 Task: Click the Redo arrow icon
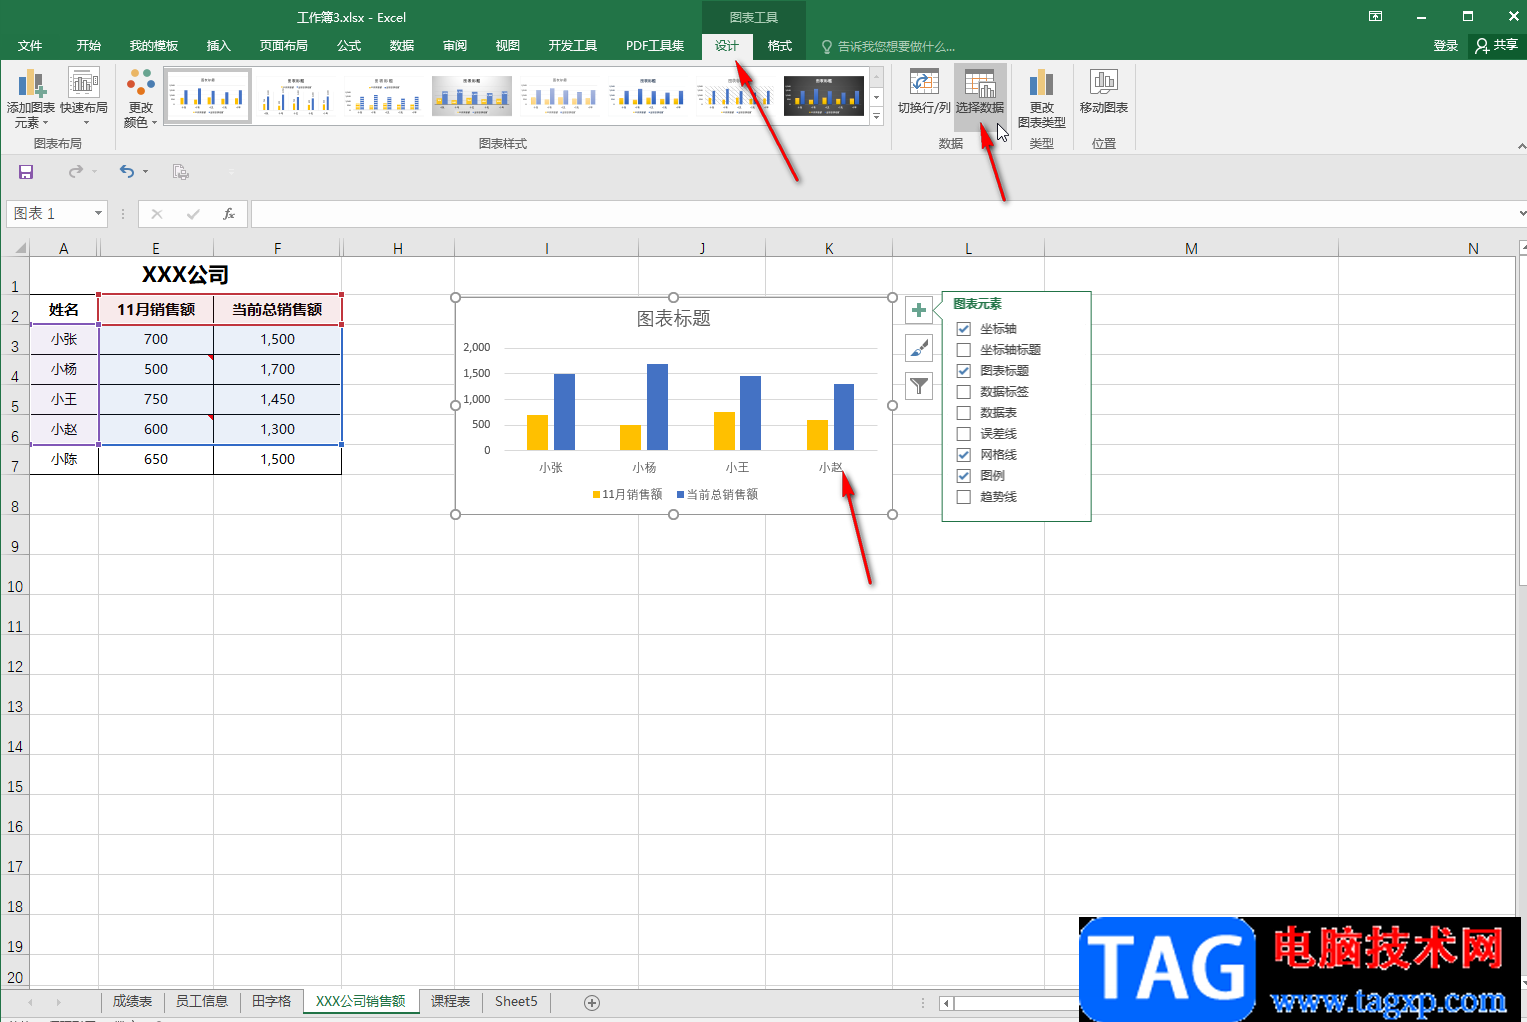pyautogui.click(x=75, y=172)
